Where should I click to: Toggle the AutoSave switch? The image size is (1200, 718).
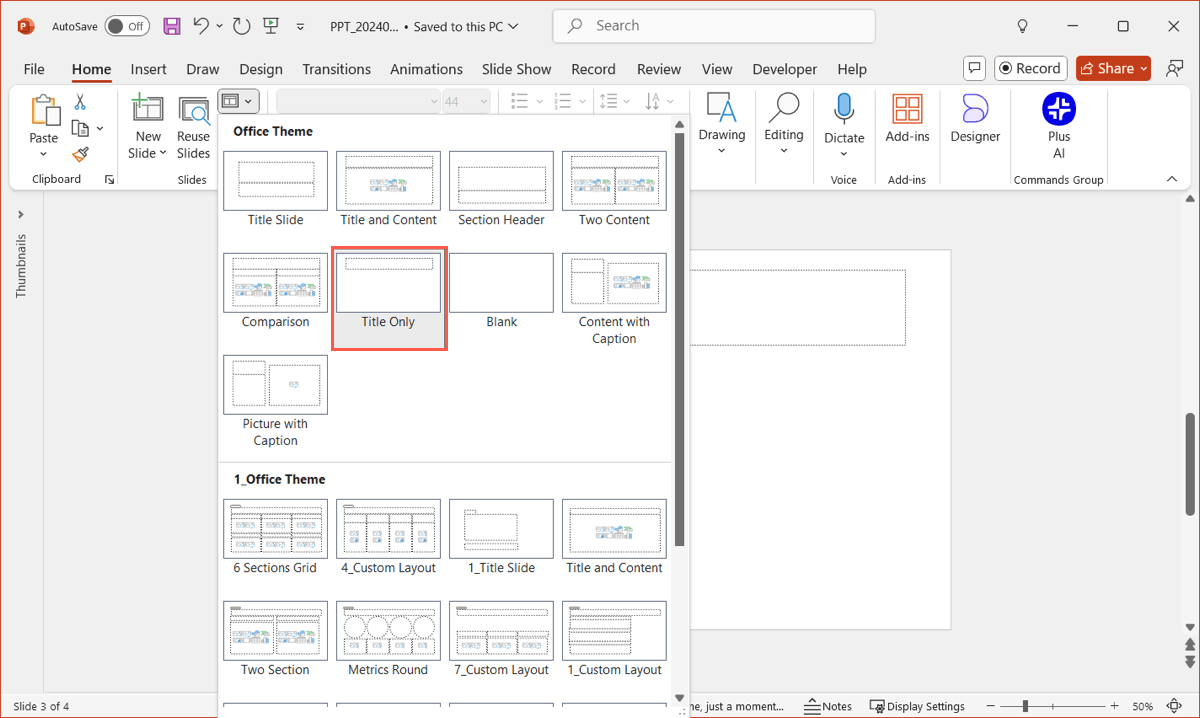(x=127, y=26)
